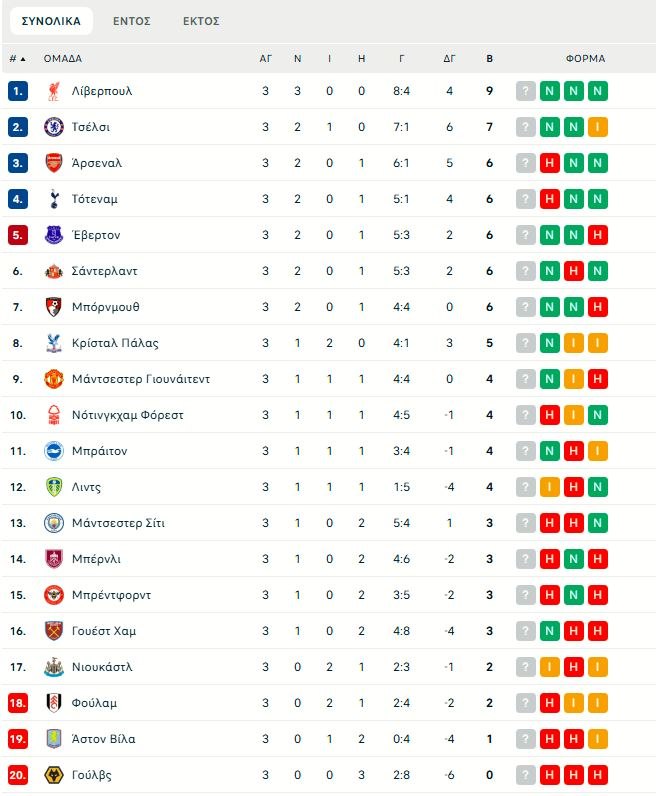This screenshot has width=656, height=796.
Task: Click Chelsea's orange draw form badge
Action: click(x=597, y=127)
